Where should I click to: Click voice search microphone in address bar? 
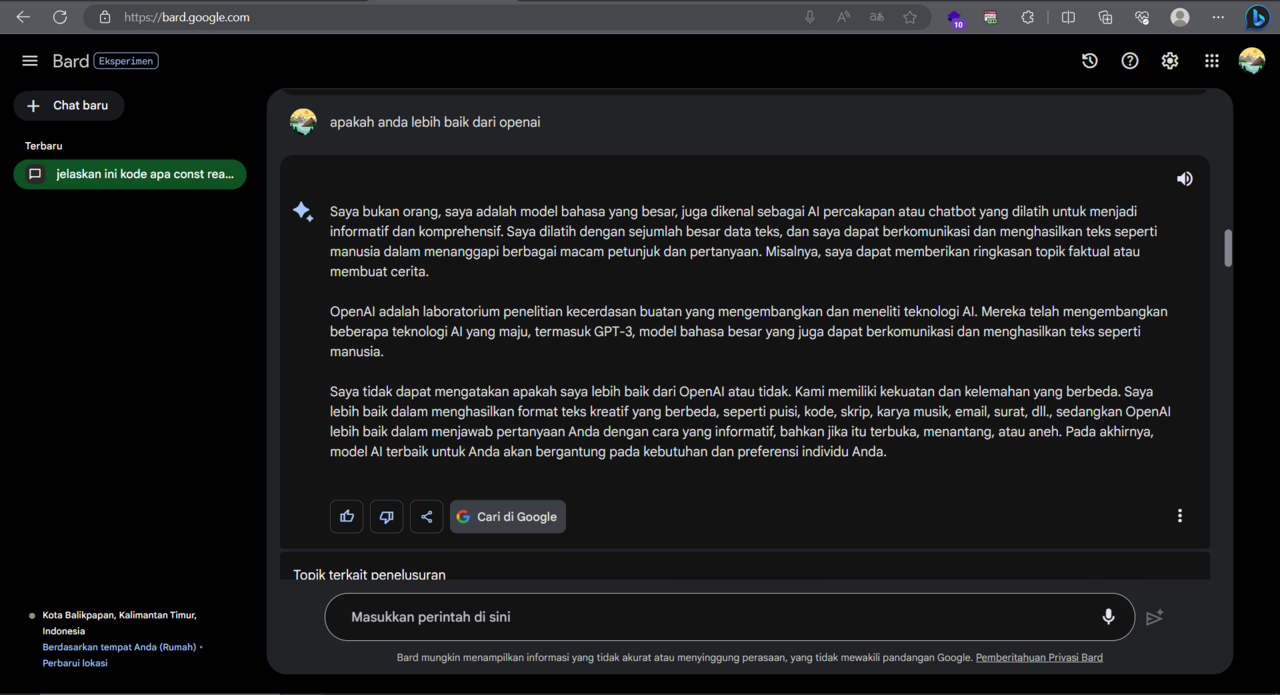[810, 17]
